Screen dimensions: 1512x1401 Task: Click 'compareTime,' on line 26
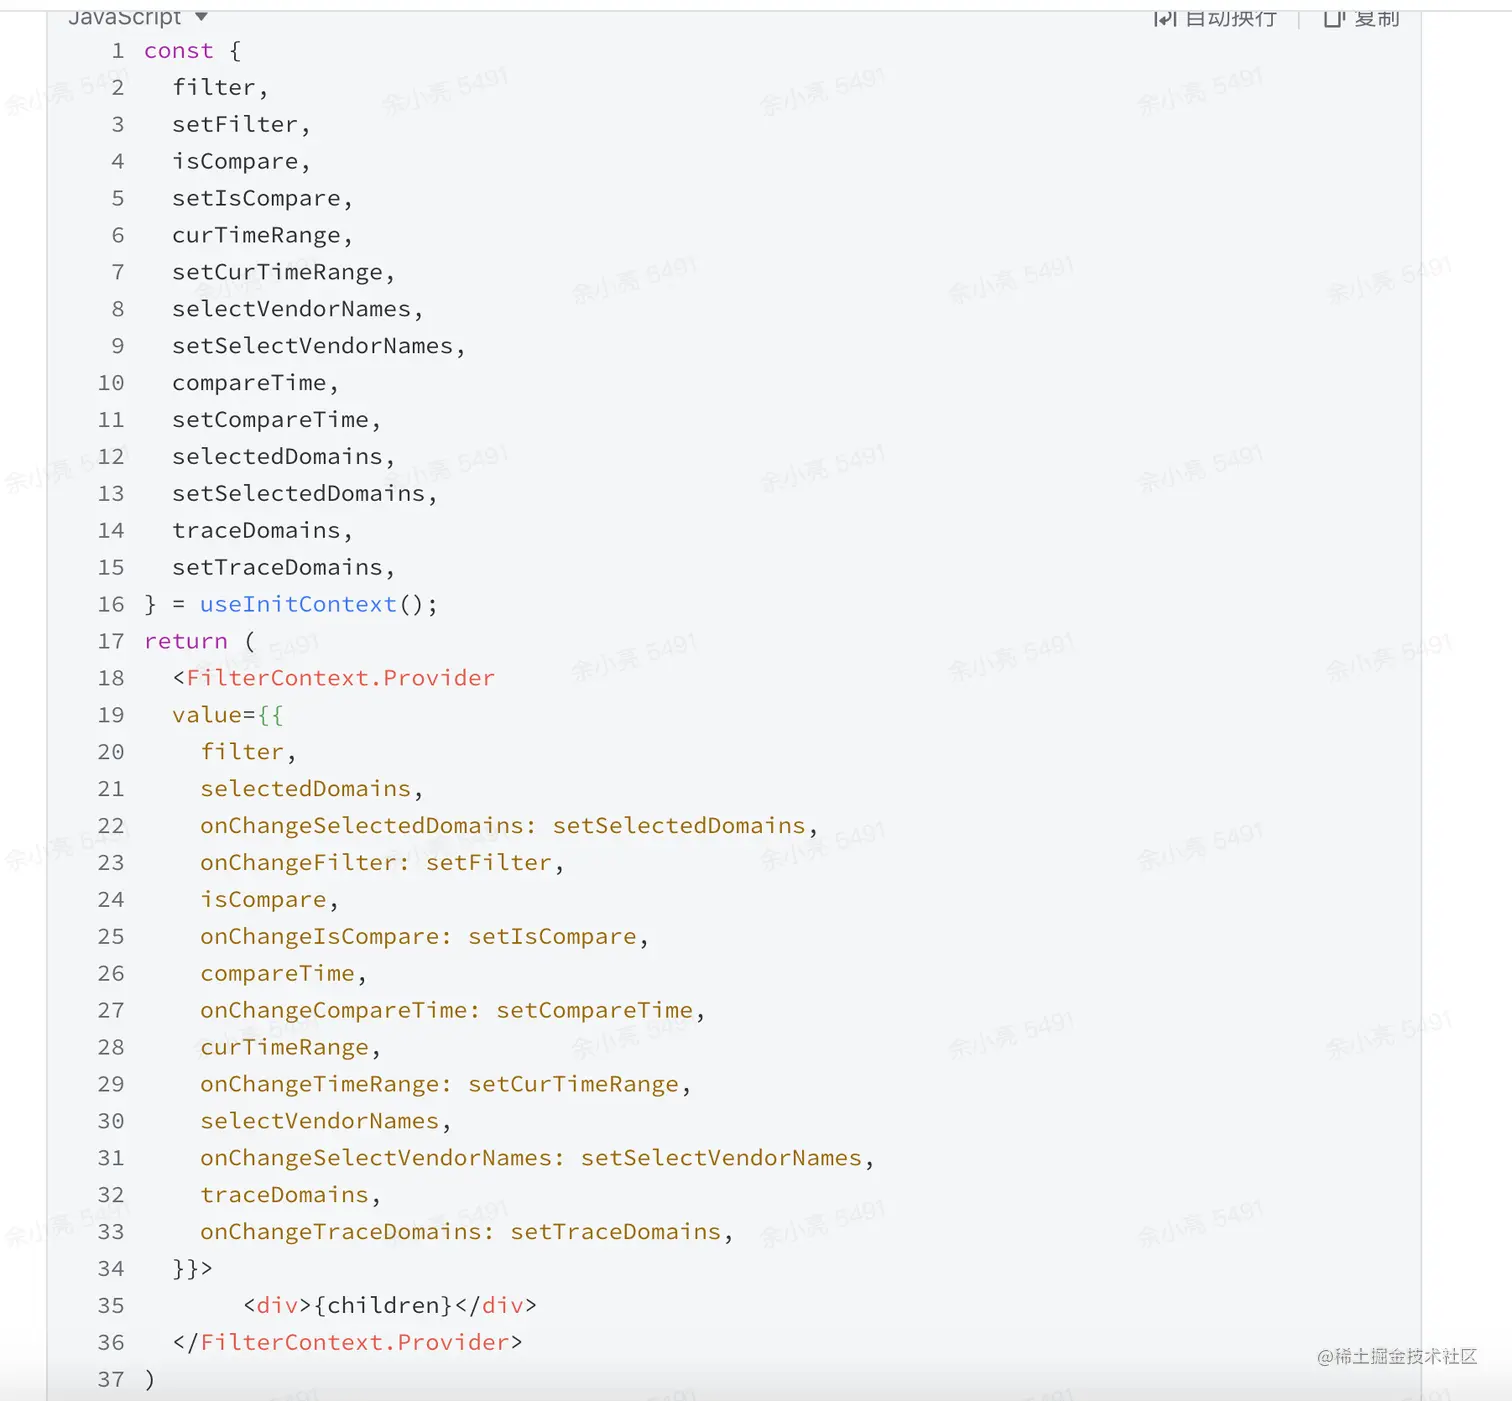coord(283,974)
